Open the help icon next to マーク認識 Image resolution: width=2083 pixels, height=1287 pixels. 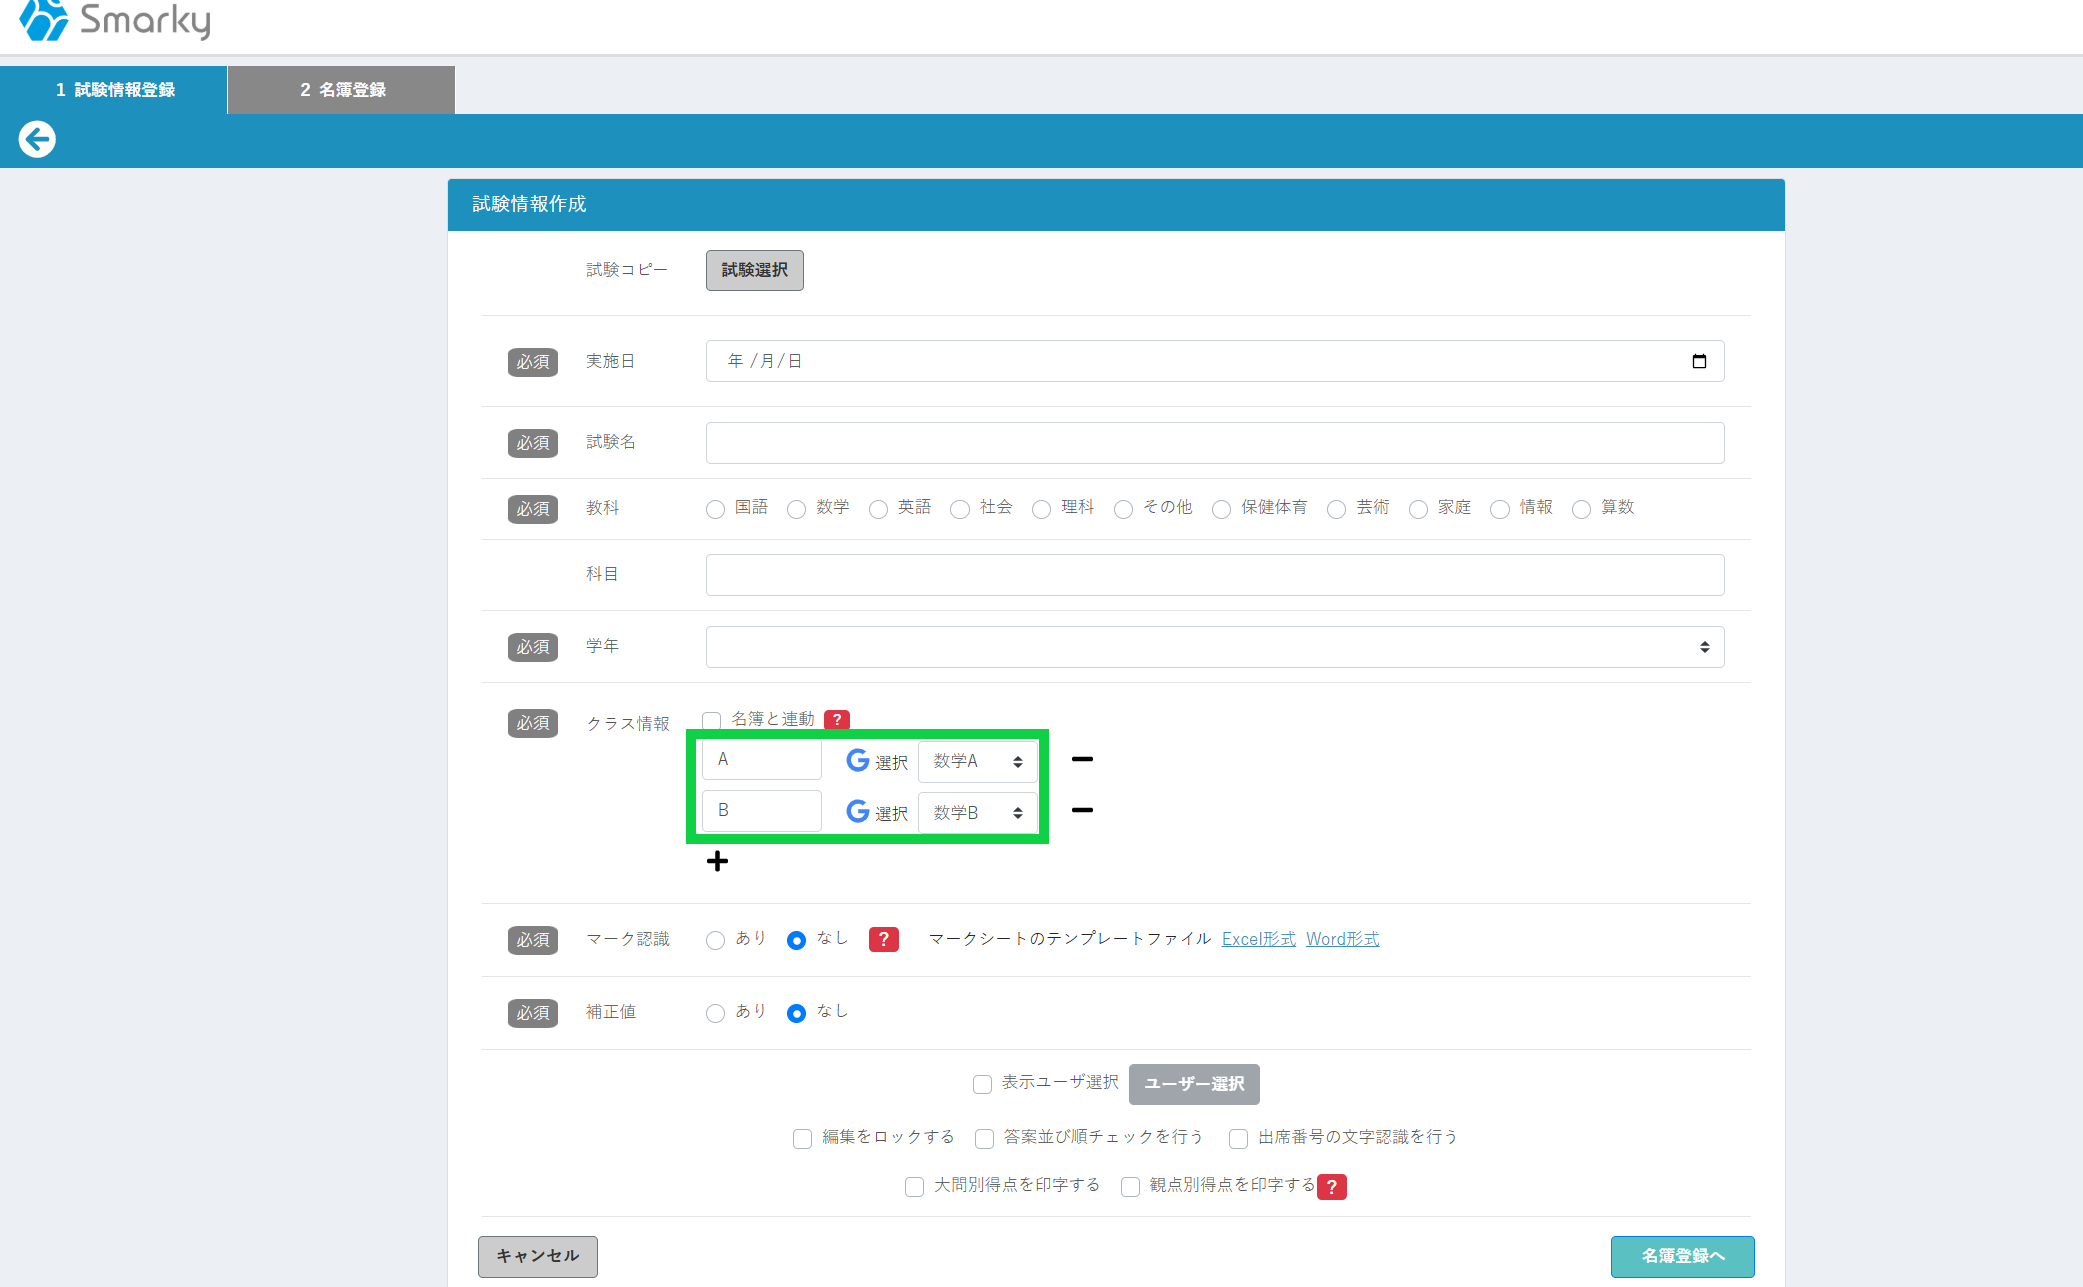tap(884, 939)
